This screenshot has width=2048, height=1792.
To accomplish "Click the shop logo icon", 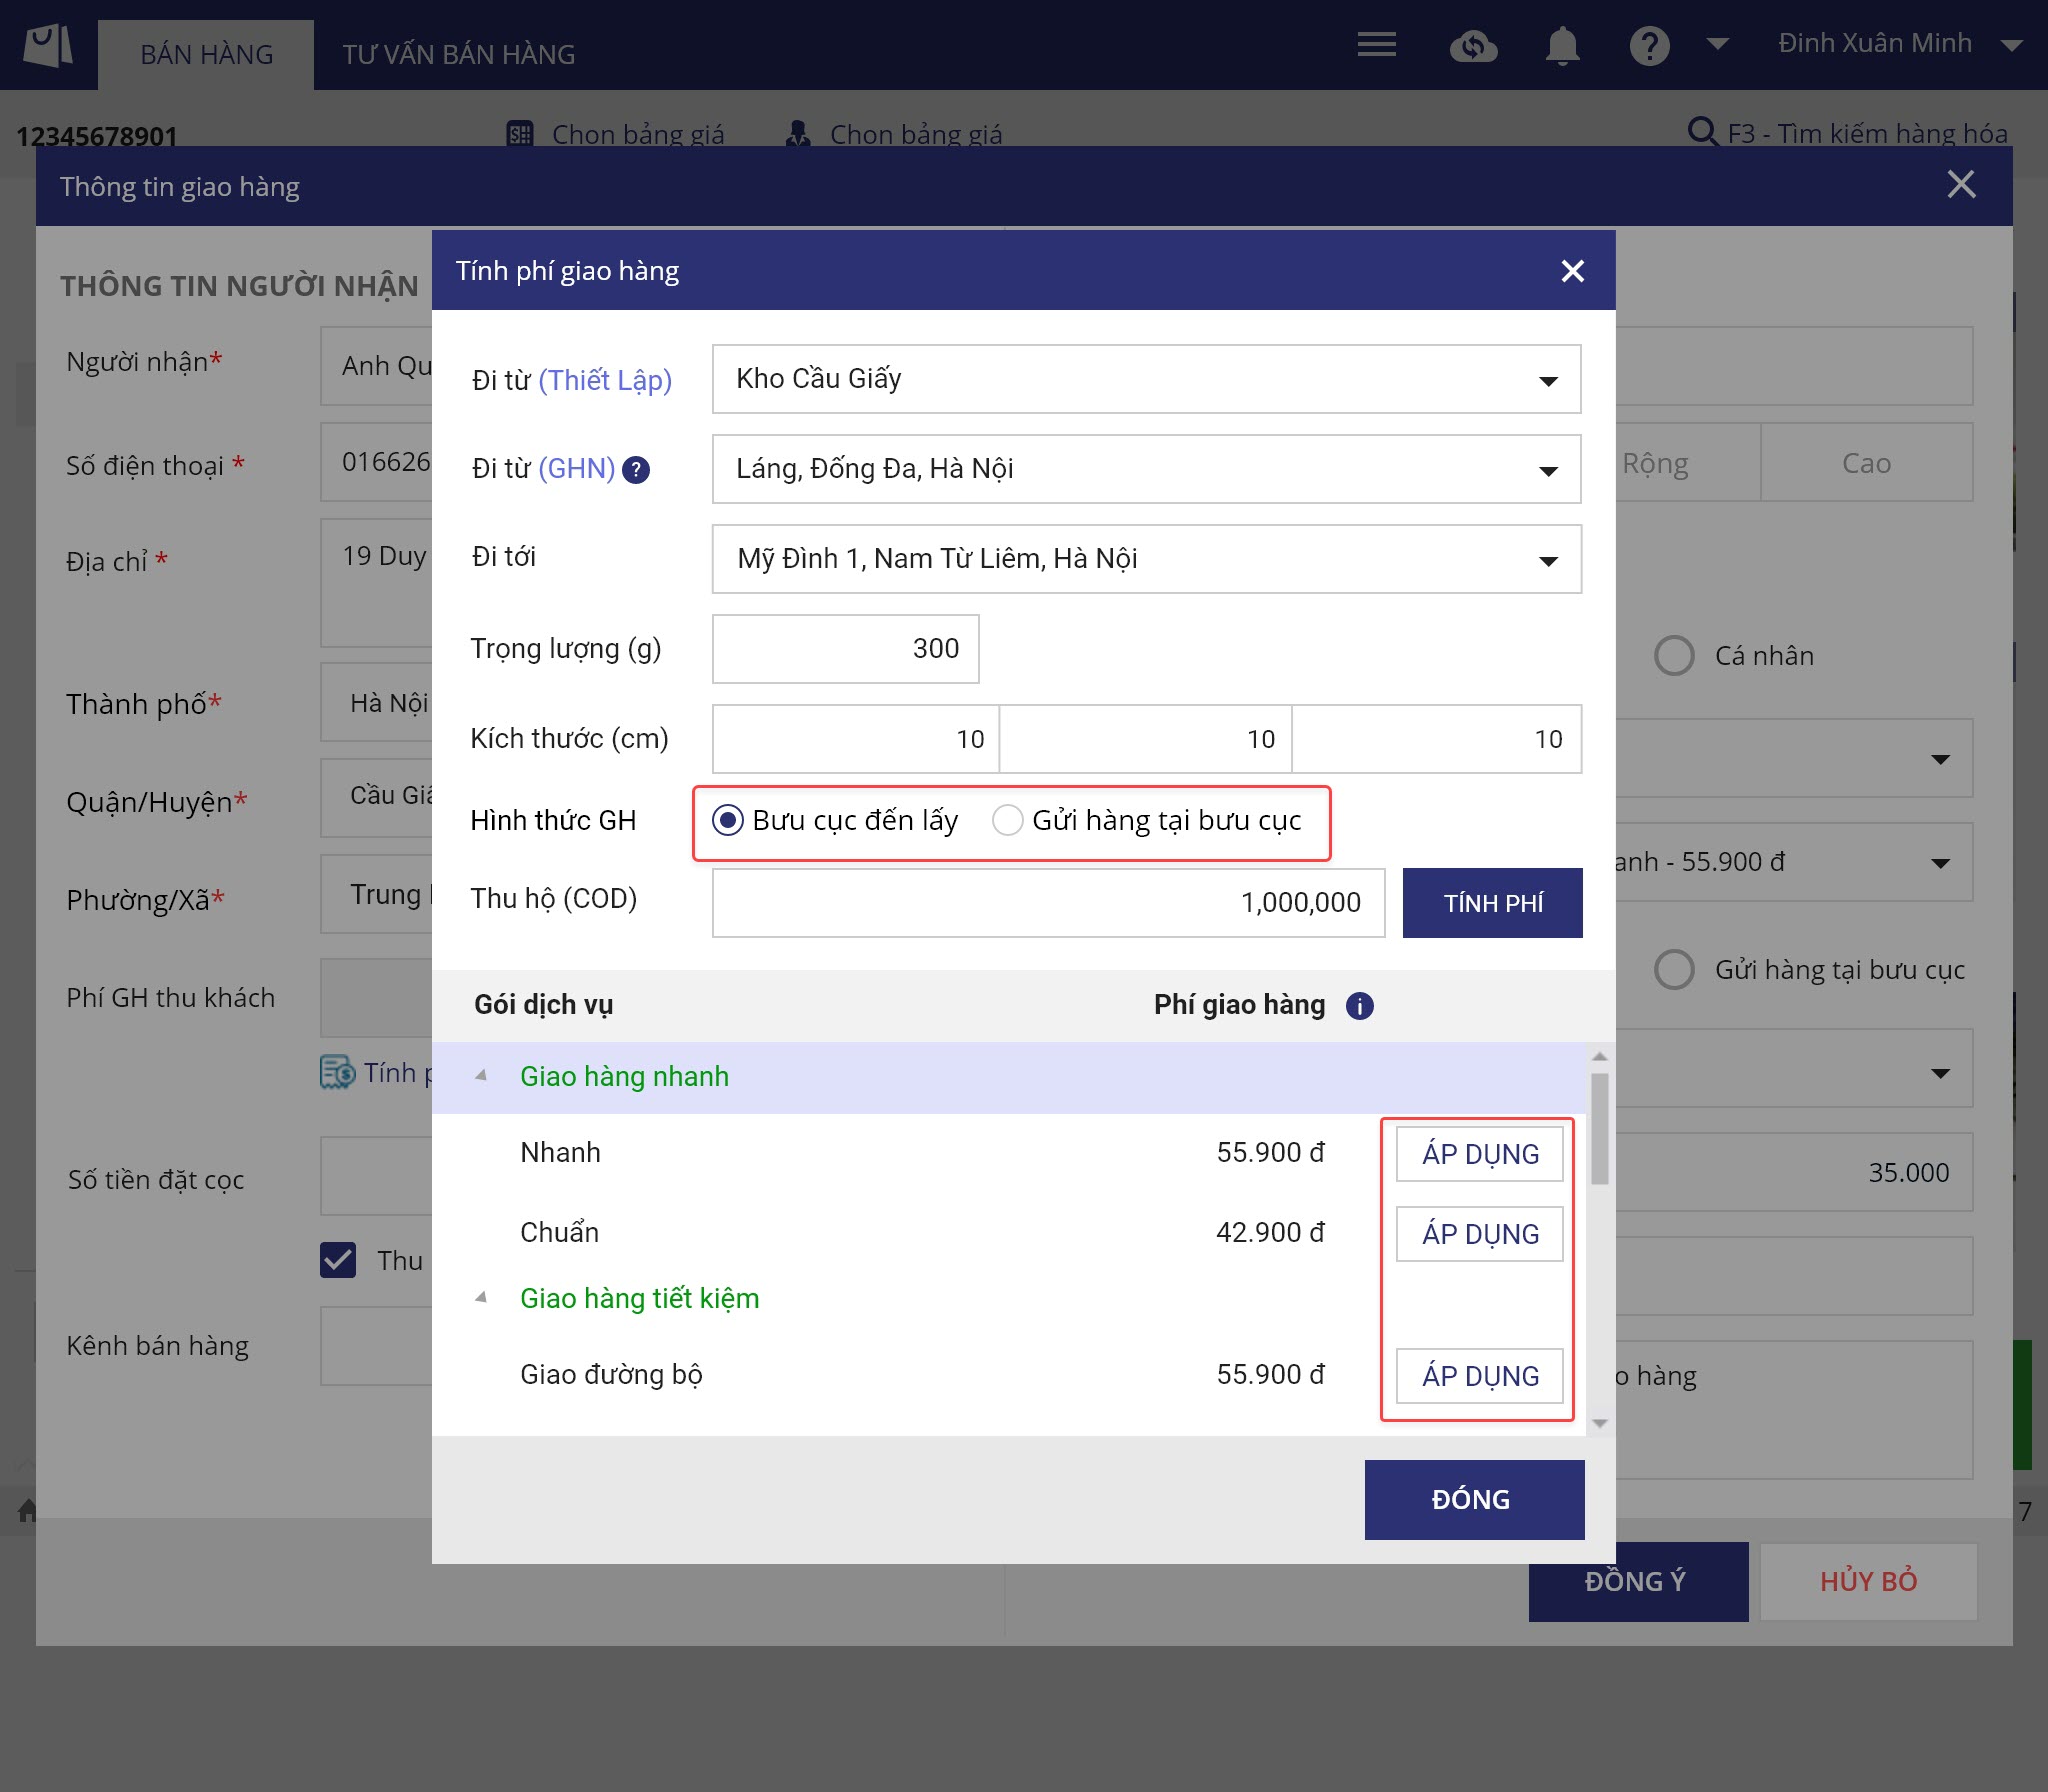I will point(48,46).
